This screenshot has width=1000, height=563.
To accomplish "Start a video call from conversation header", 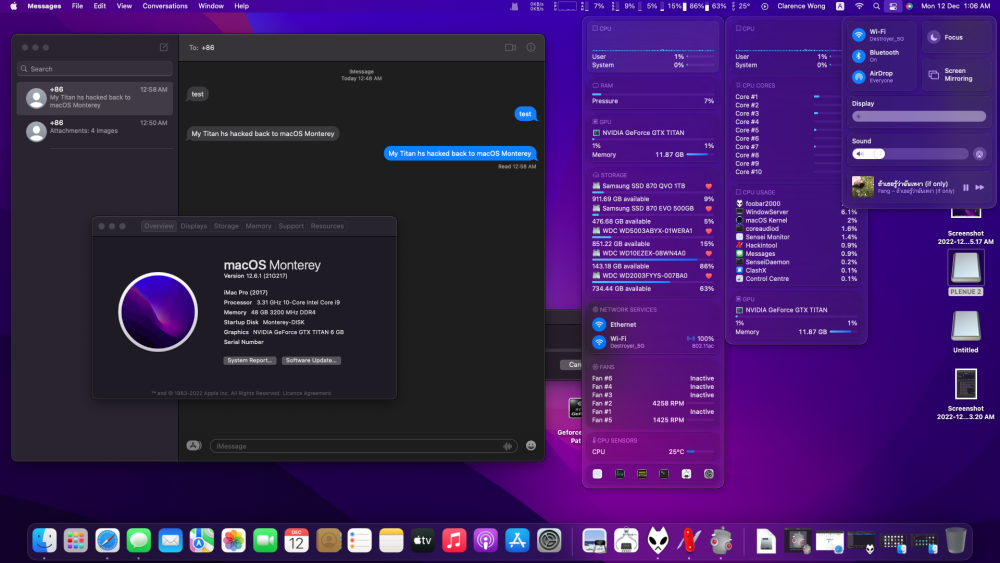I will tap(510, 47).
